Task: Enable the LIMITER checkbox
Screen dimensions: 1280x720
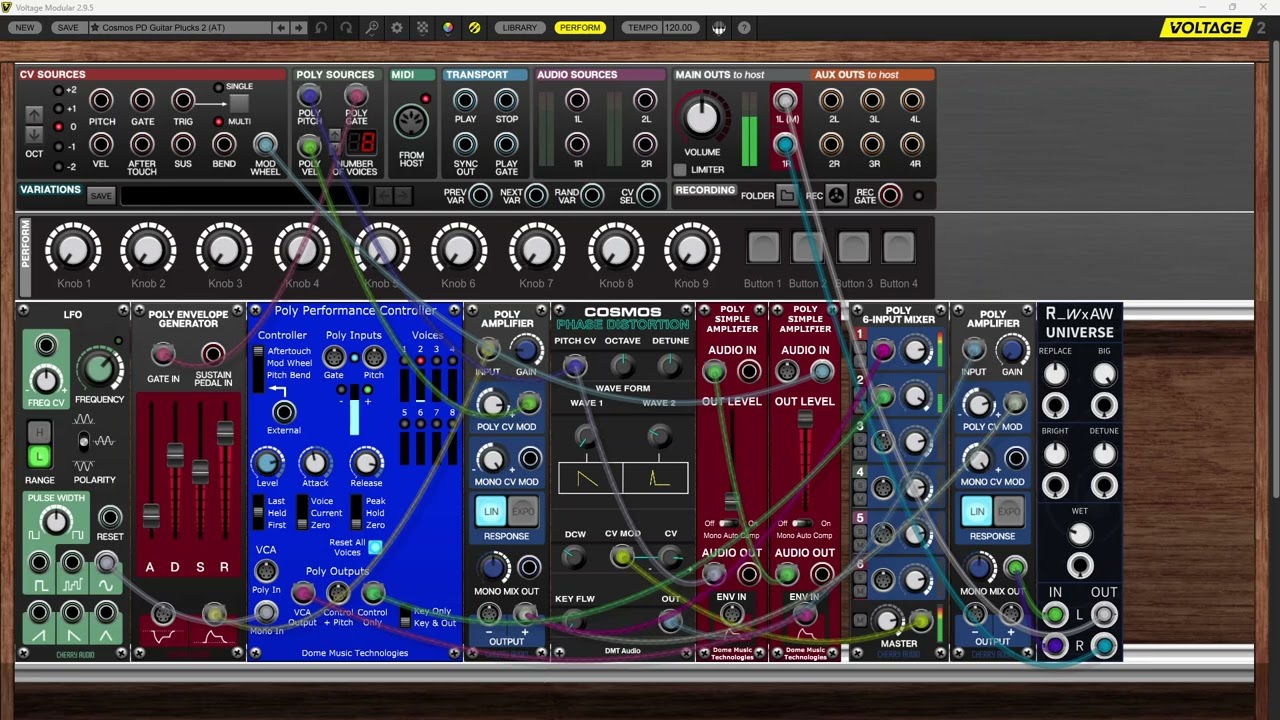Action: tap(680, 170)
